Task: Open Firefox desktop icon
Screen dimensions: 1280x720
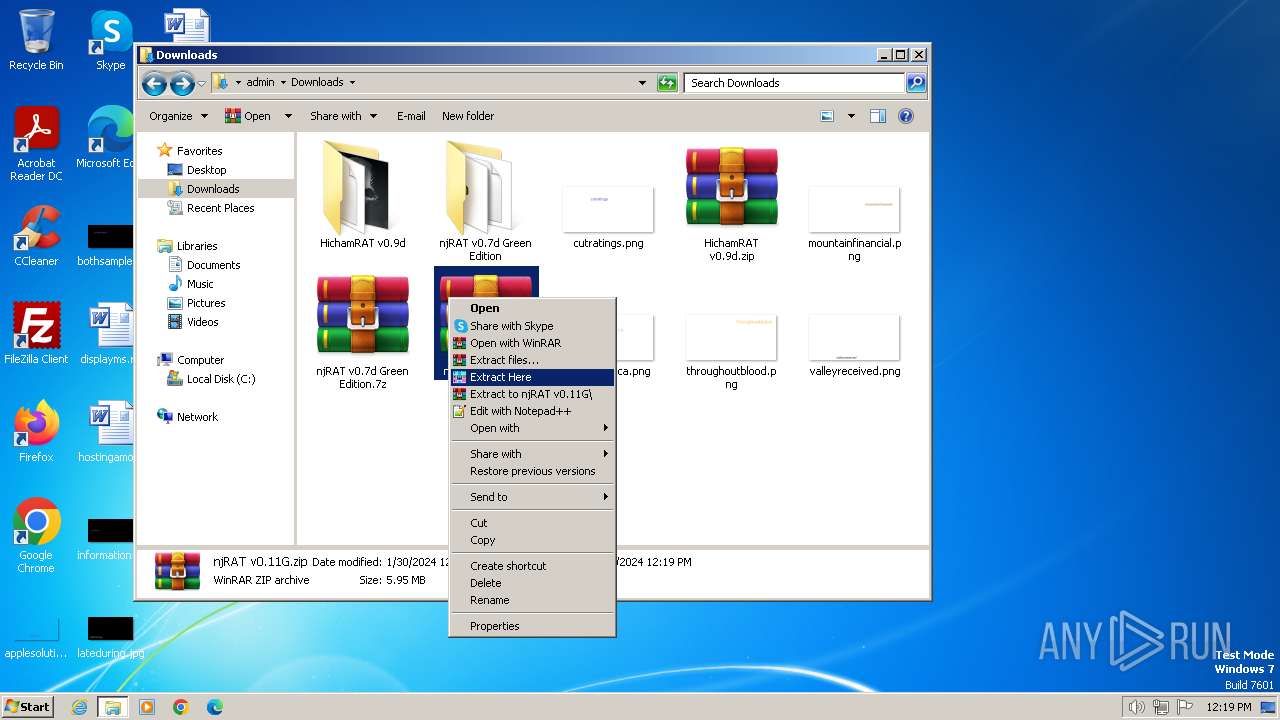Action: pyautogui.click(x=36, y=431)
